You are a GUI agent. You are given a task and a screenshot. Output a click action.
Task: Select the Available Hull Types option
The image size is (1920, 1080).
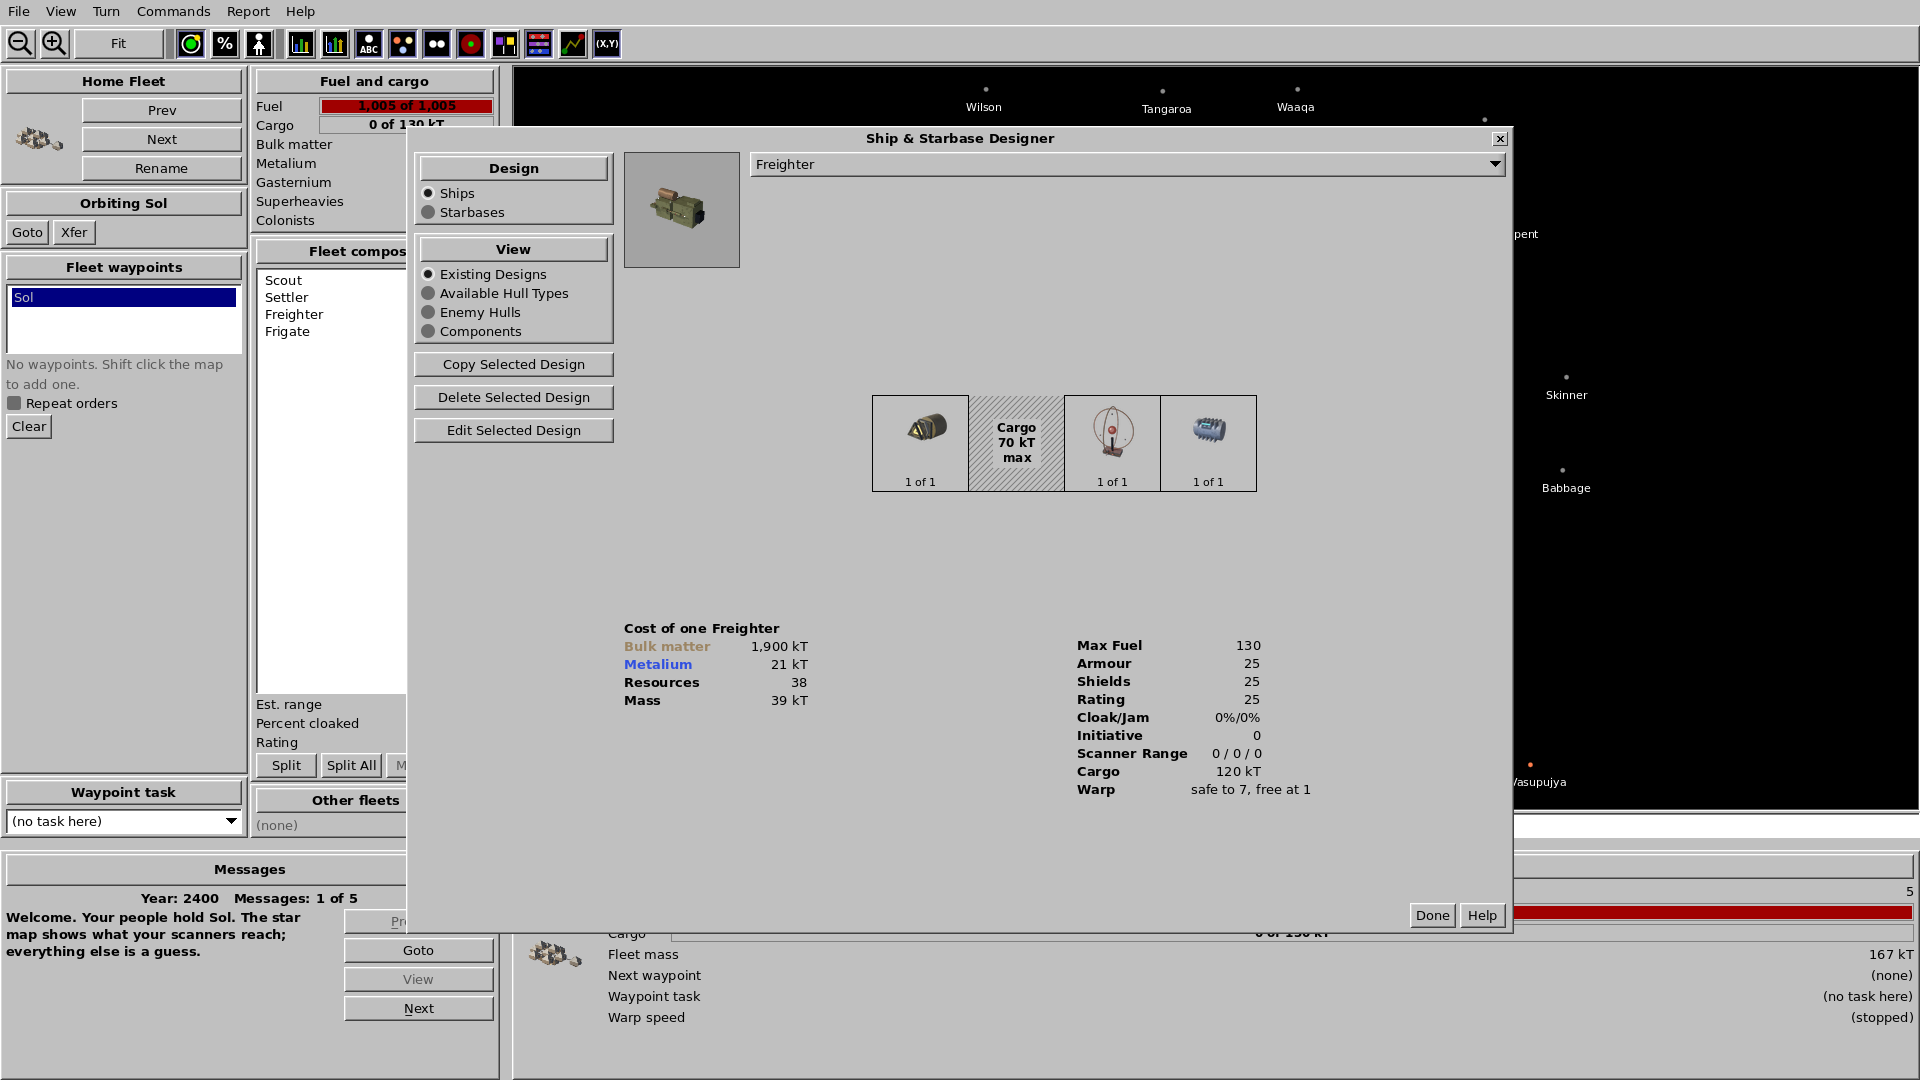point(428,293)
